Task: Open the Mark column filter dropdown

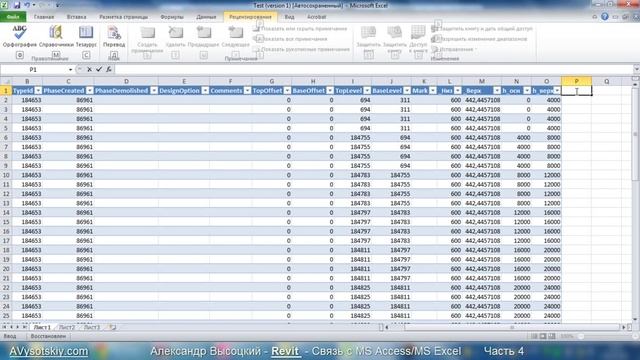Action: (x=433, y=91)
